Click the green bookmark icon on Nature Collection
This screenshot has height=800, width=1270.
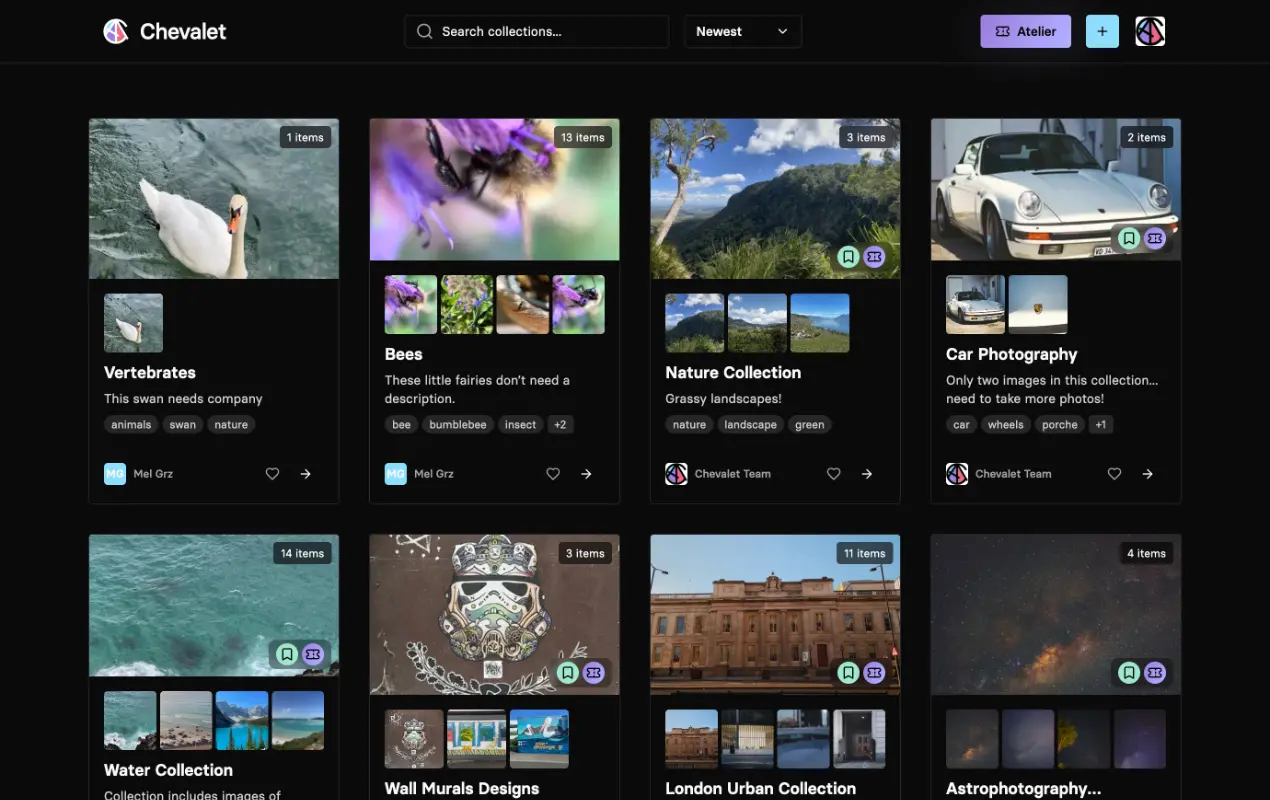[848, 257]
